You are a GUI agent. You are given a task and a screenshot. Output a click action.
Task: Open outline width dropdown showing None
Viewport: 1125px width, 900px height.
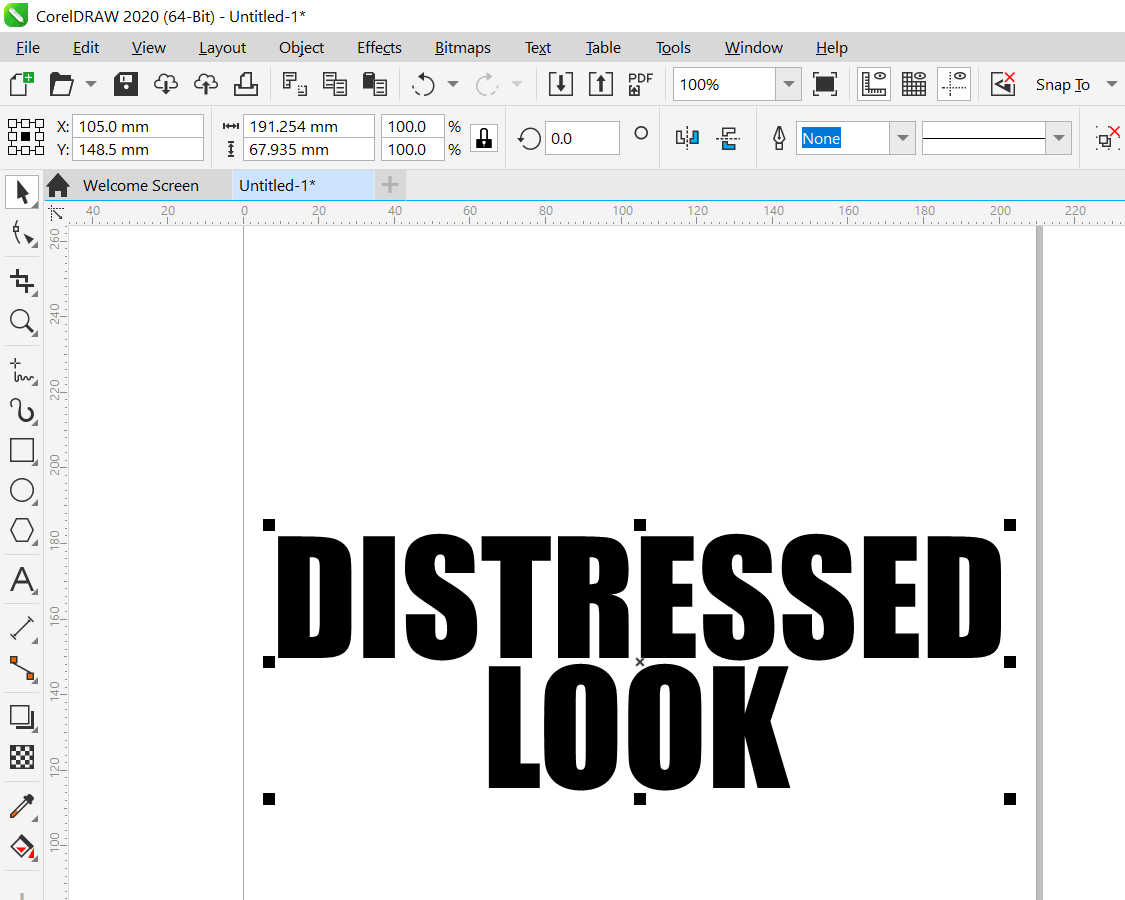(x=903, y=138)
